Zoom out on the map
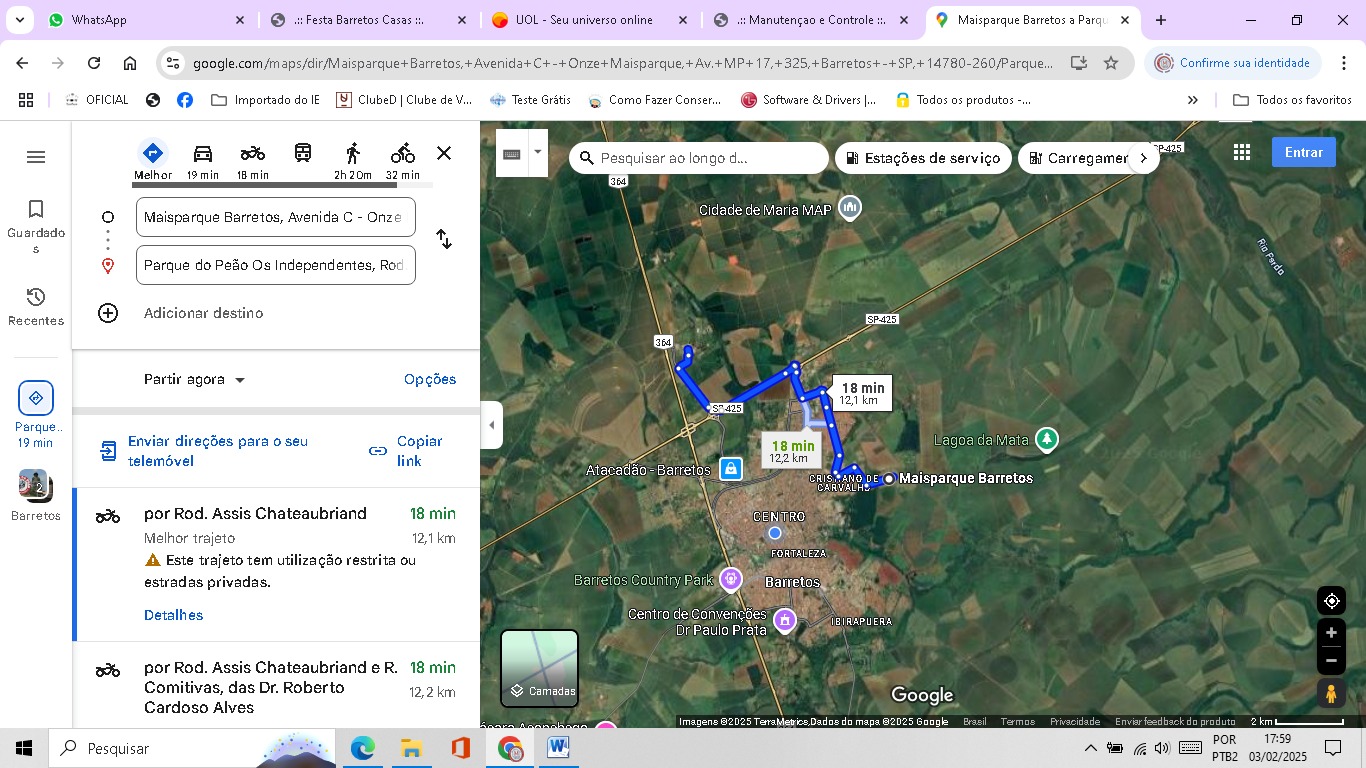 (1331, 660)
